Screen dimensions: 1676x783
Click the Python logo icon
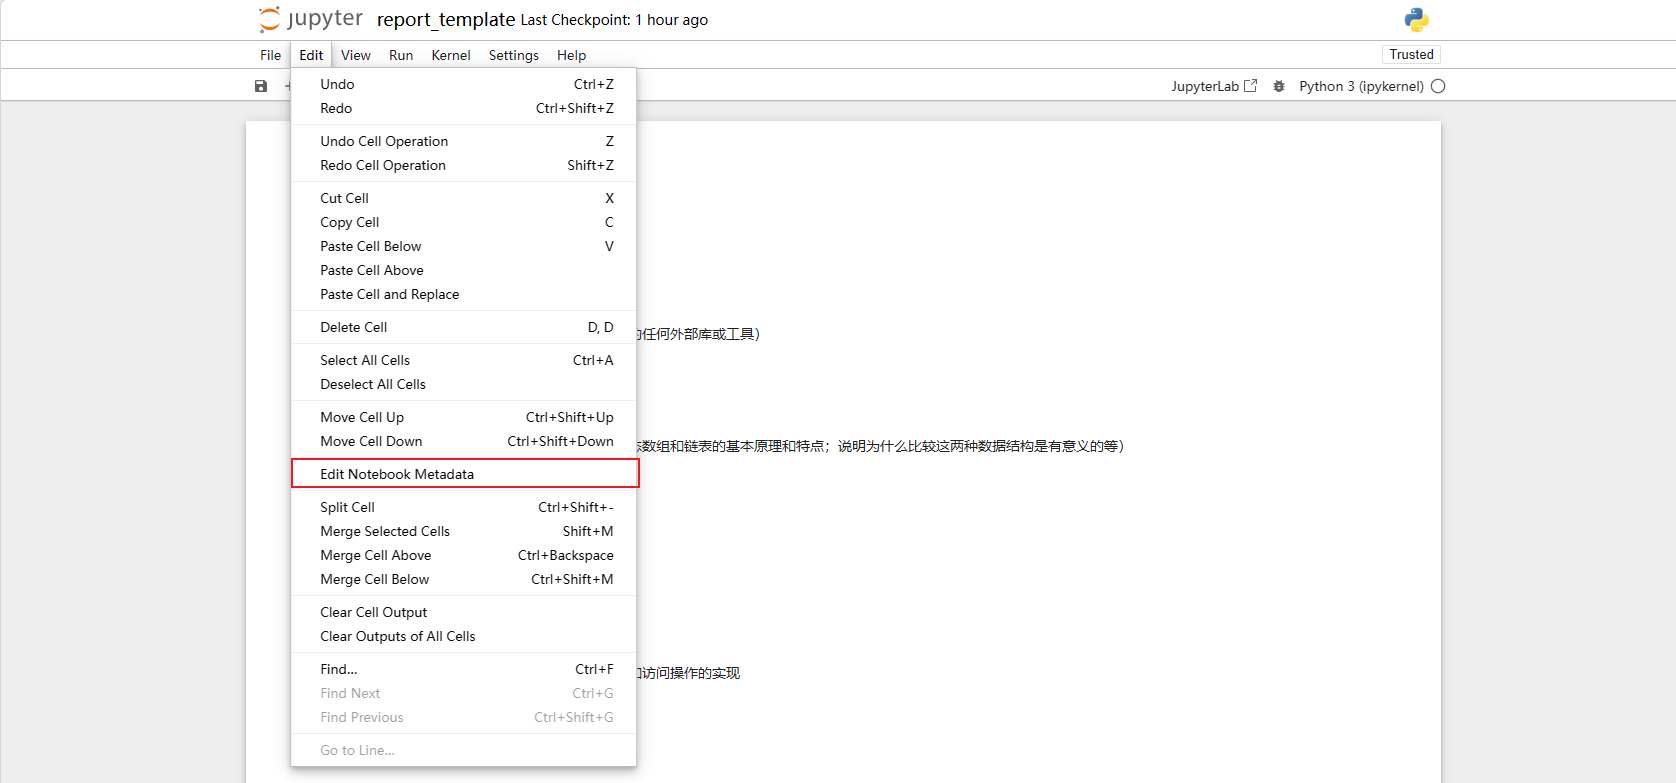pos(1416,20)
